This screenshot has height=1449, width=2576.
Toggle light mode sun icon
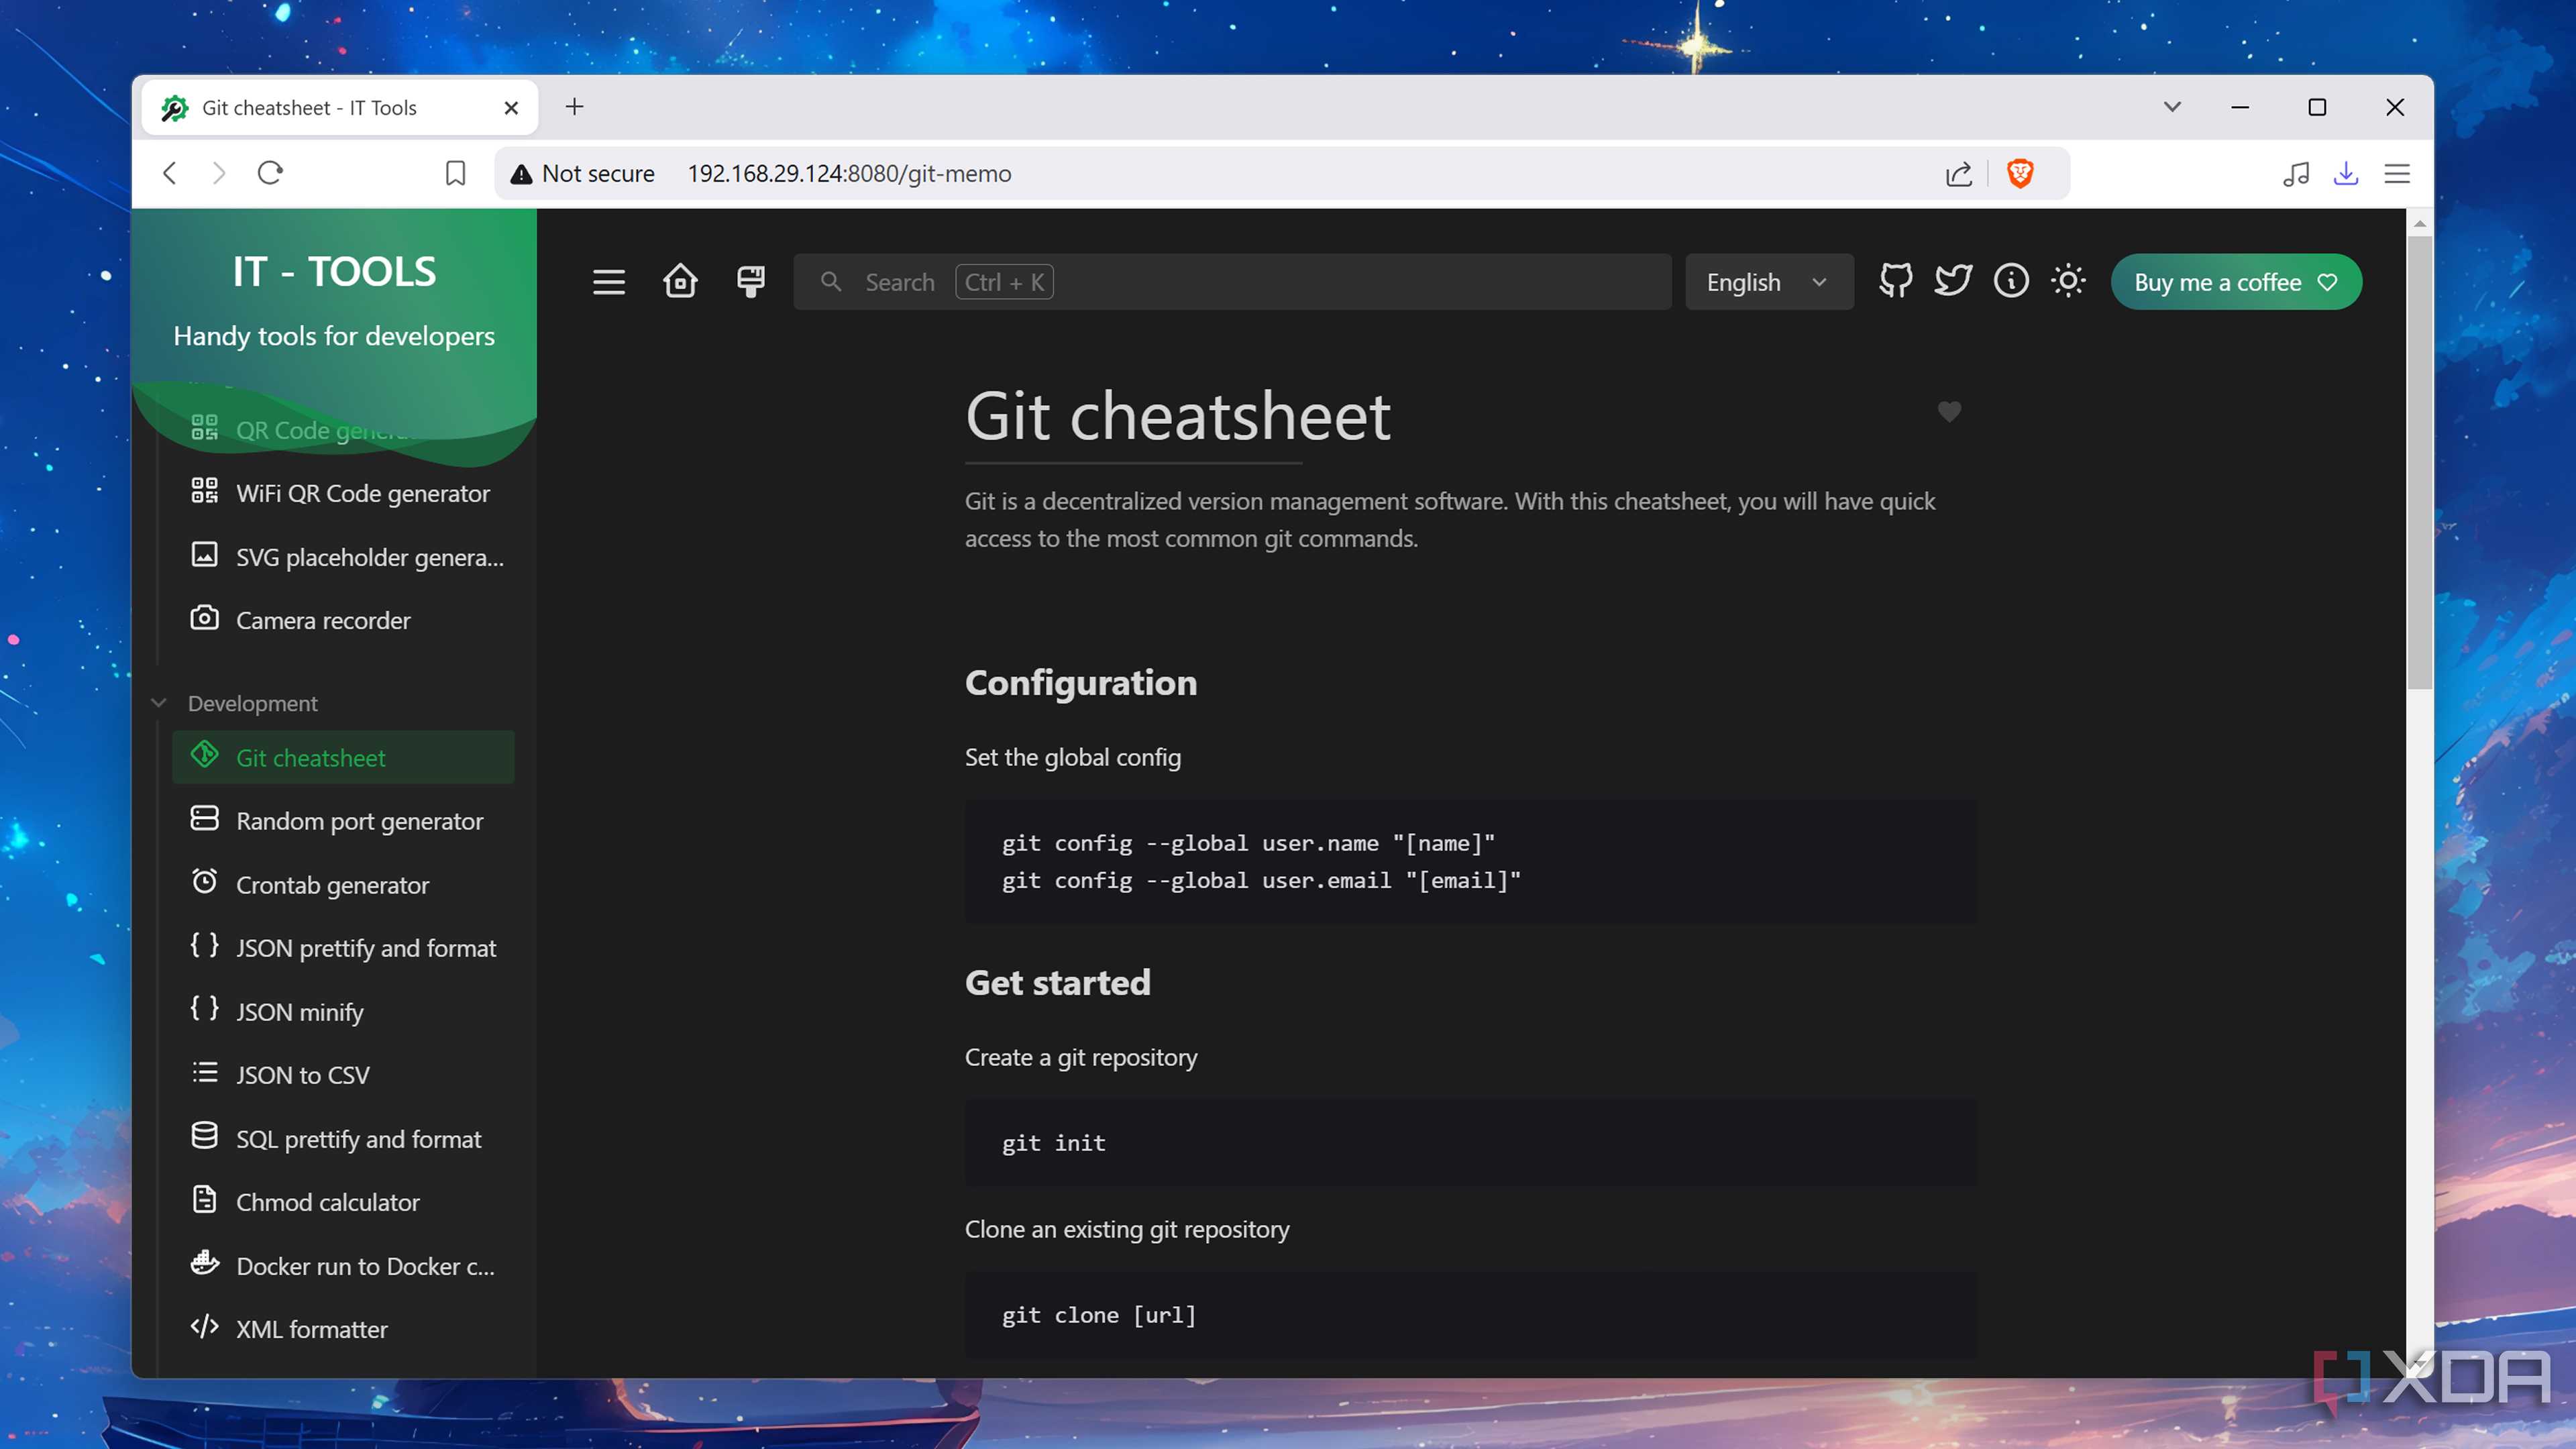[2069, 282]
